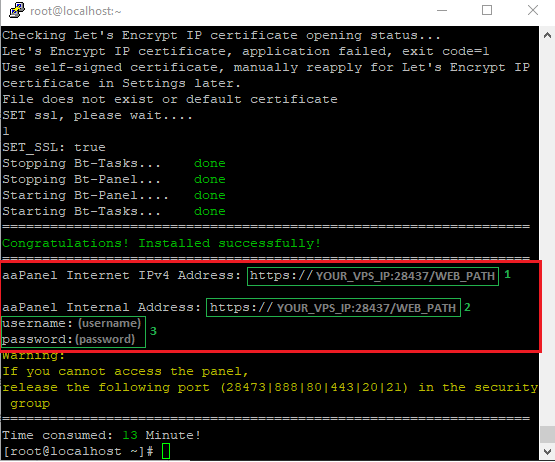Click the username credential line
The height and width of the screenshot is (462, 555).
(72, 323)
